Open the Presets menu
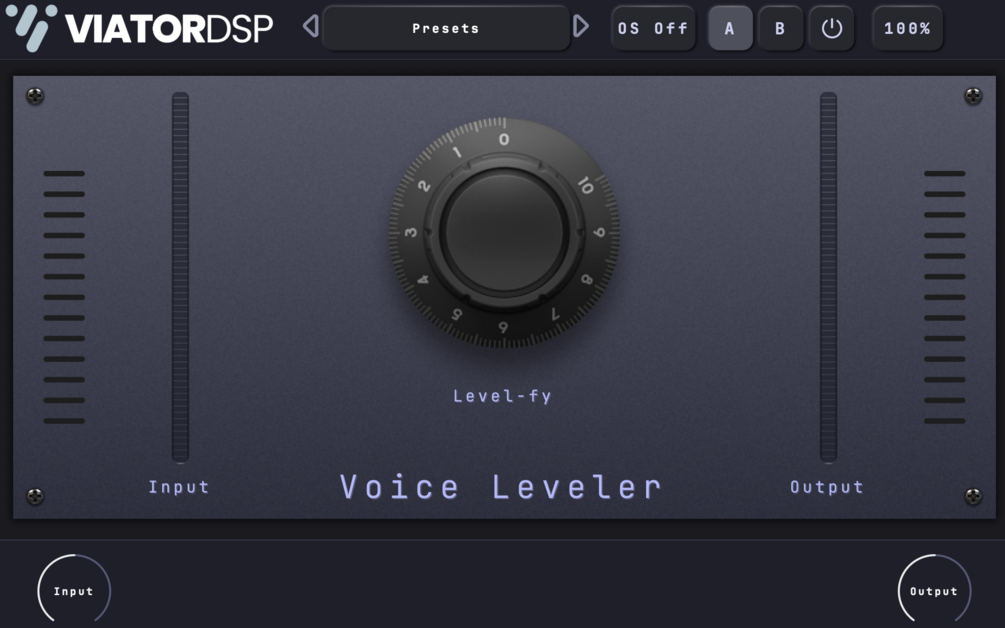1005x628 pixels. [x=446, y=28]
